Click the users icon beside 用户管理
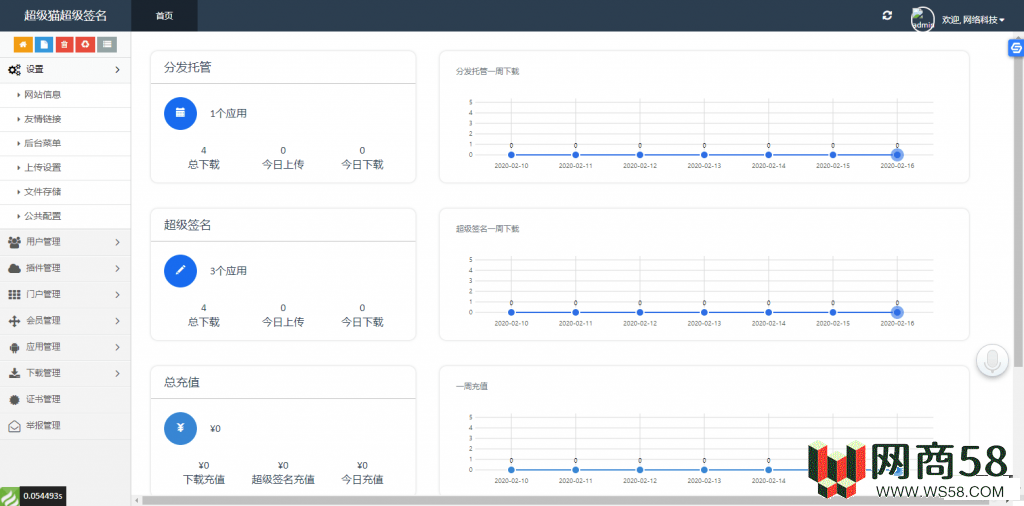This screenshot has height=506, width=1024. click(x=14, y=242)
